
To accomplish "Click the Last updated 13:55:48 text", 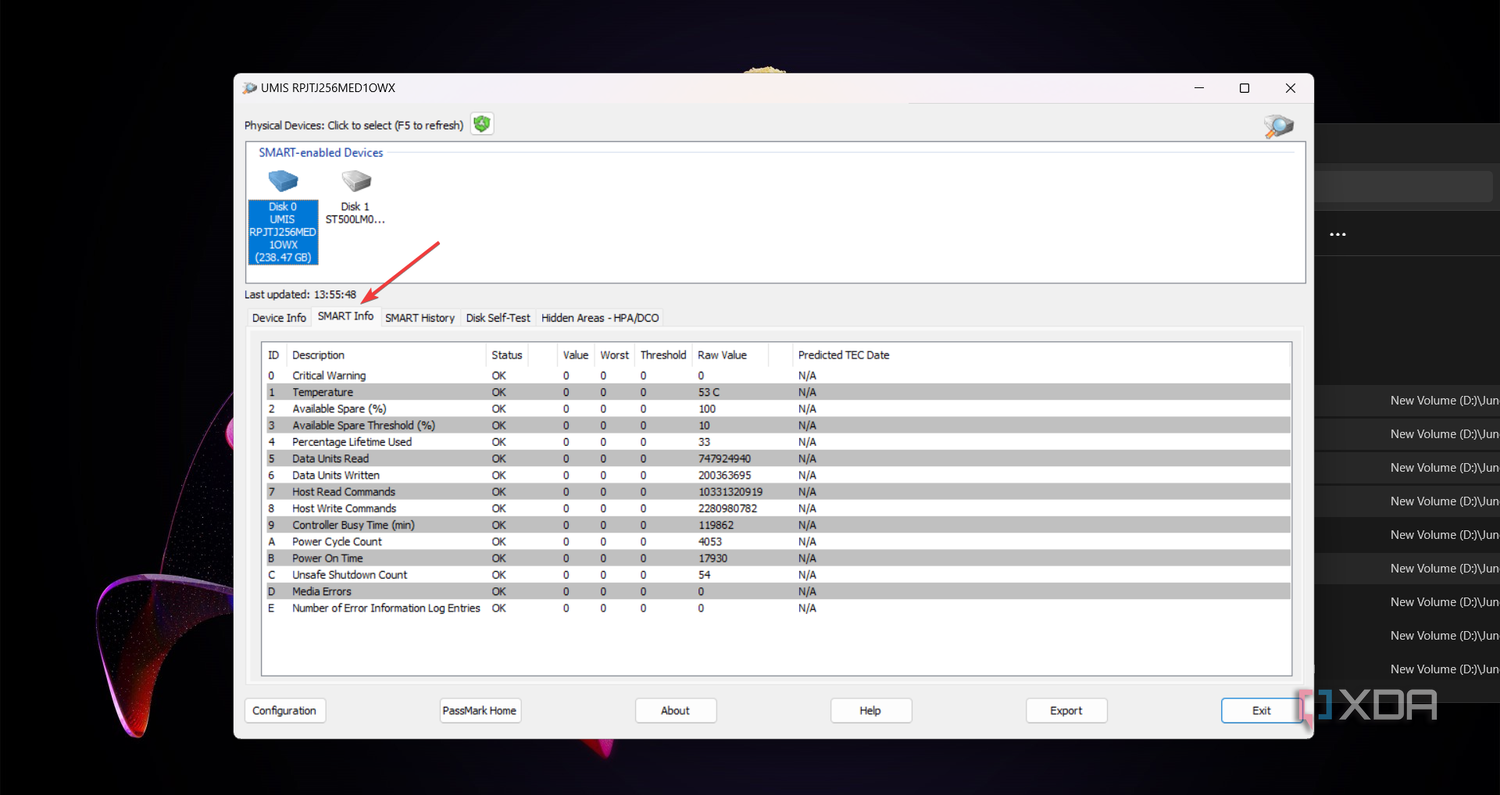I will click(x=300, y=294).
